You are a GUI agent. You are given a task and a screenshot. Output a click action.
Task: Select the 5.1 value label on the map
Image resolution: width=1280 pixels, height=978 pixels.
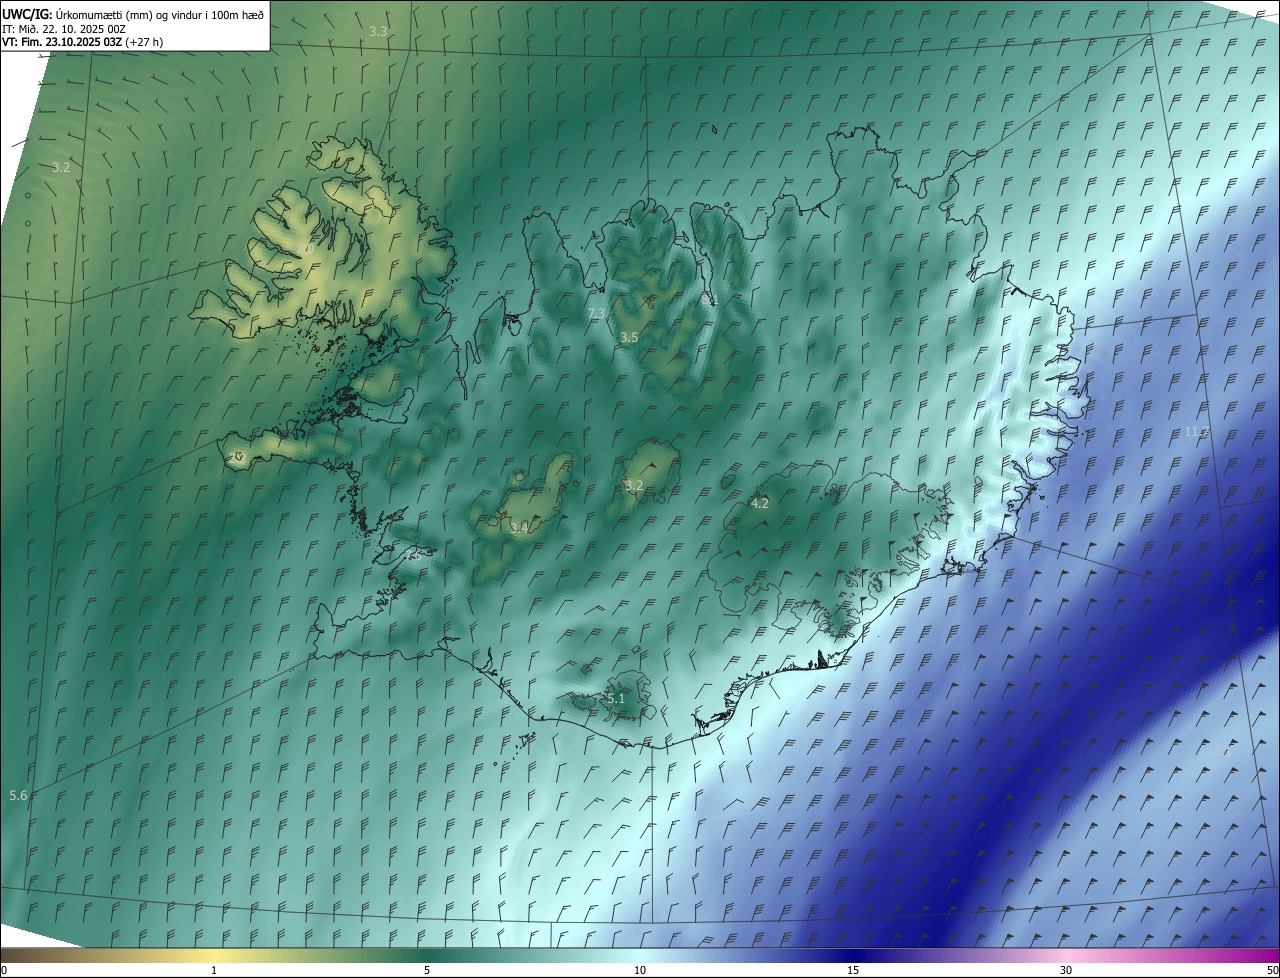point(615,698)
